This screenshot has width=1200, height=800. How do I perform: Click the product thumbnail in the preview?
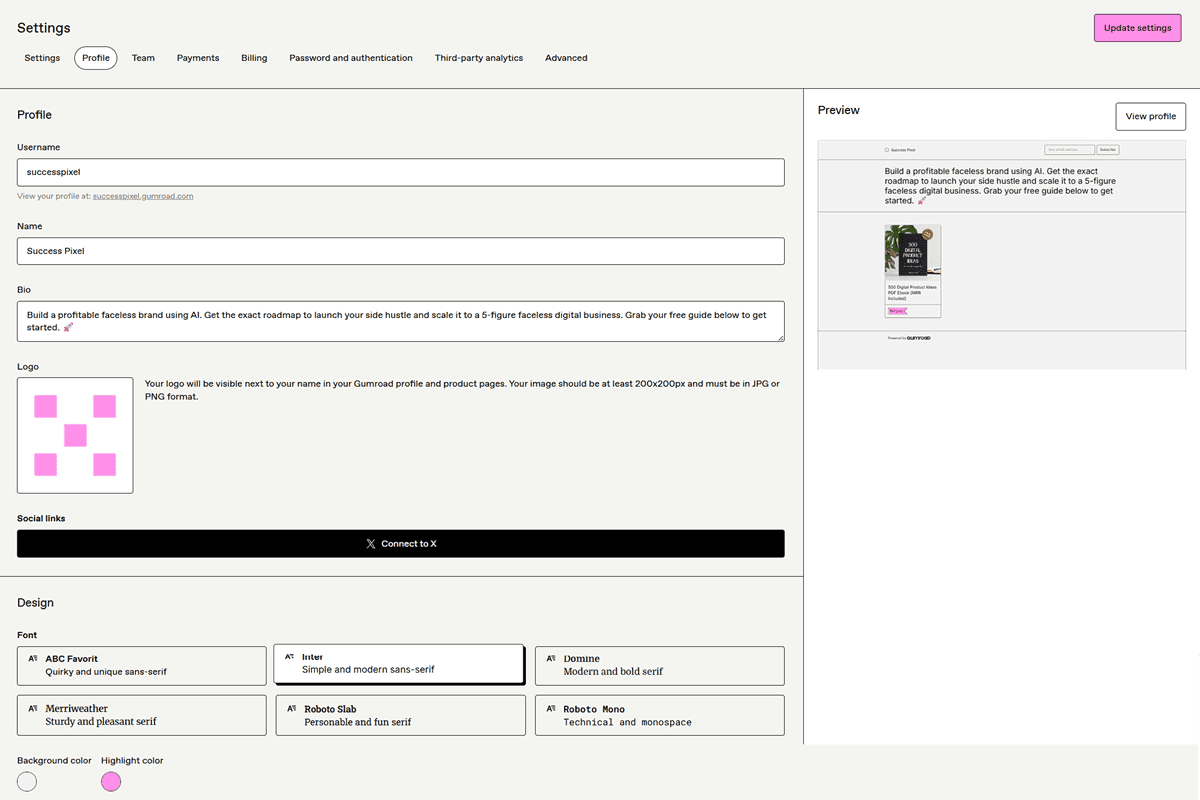pyautogui.click(x=913, y=253)
